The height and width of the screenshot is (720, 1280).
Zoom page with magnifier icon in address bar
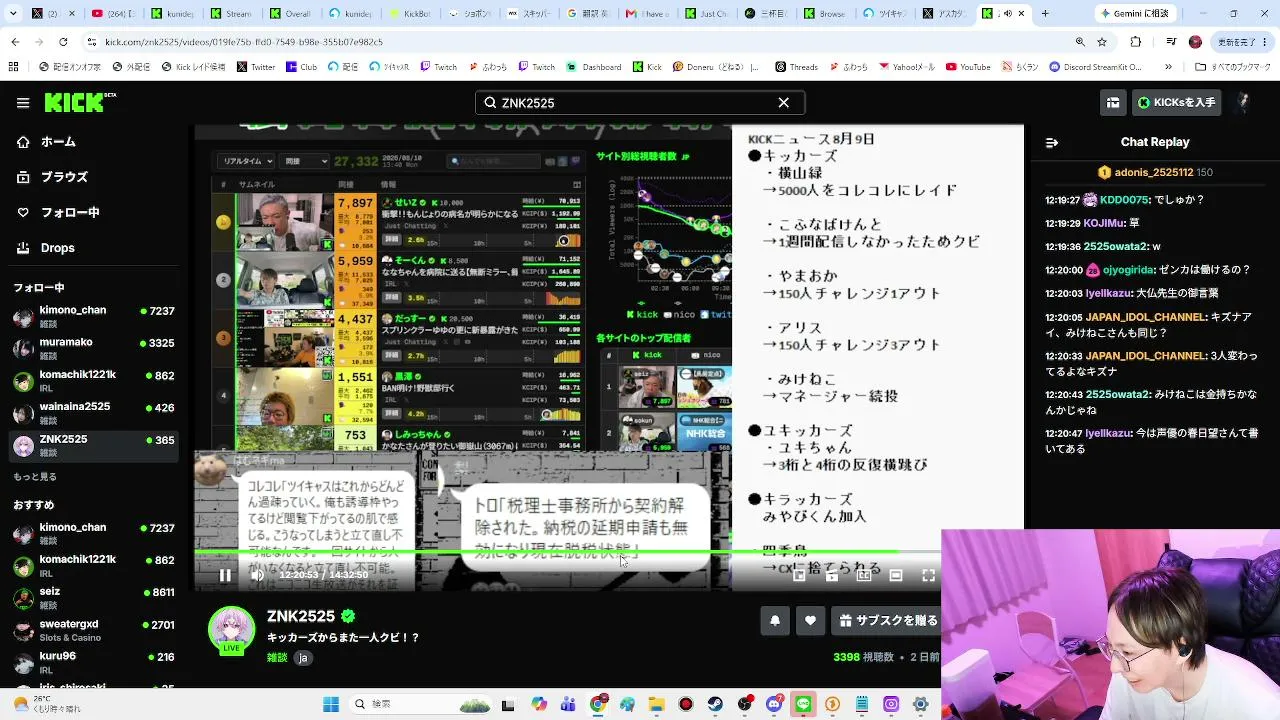coord(1080,42)
